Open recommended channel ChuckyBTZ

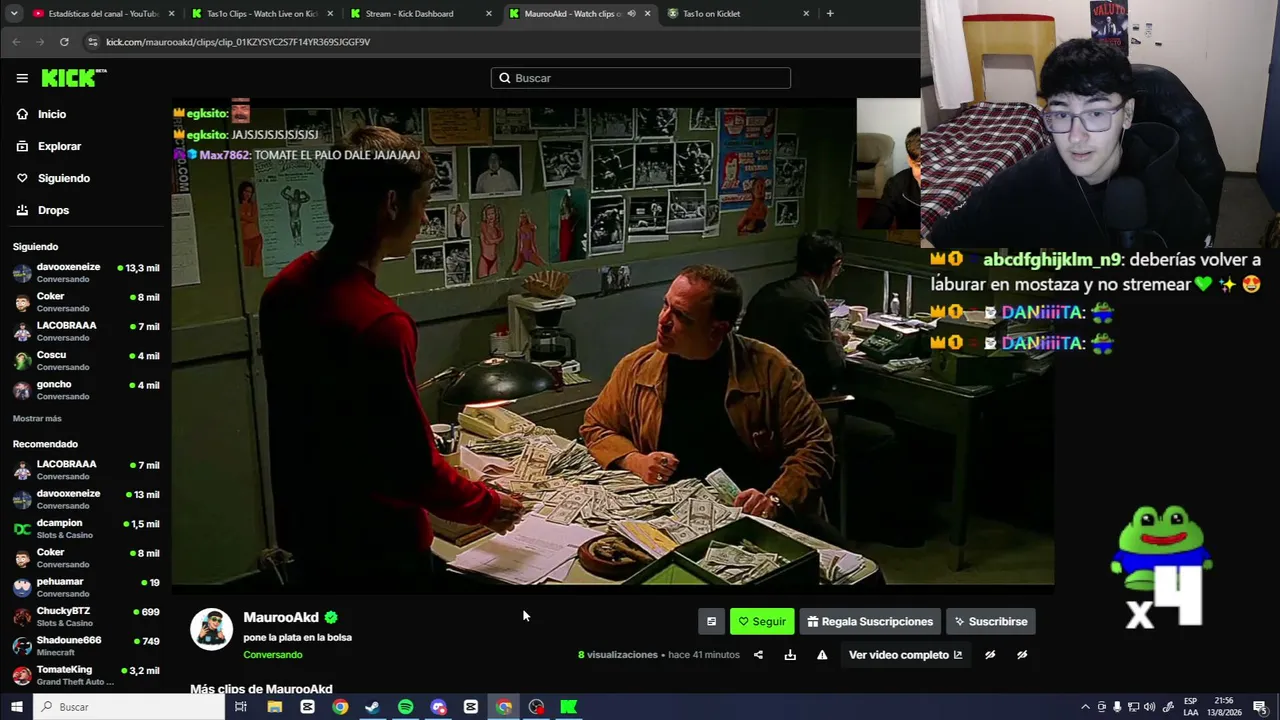(x=86, y=616)
